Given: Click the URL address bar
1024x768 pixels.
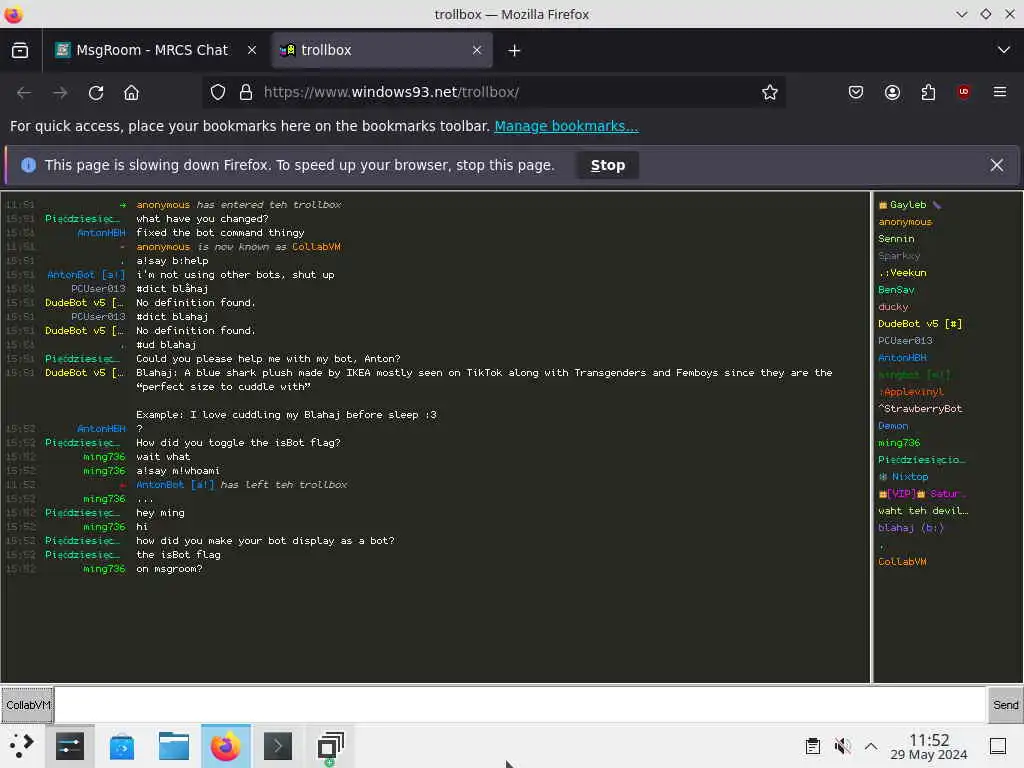Looking at the screenshot, I should 494,92.
